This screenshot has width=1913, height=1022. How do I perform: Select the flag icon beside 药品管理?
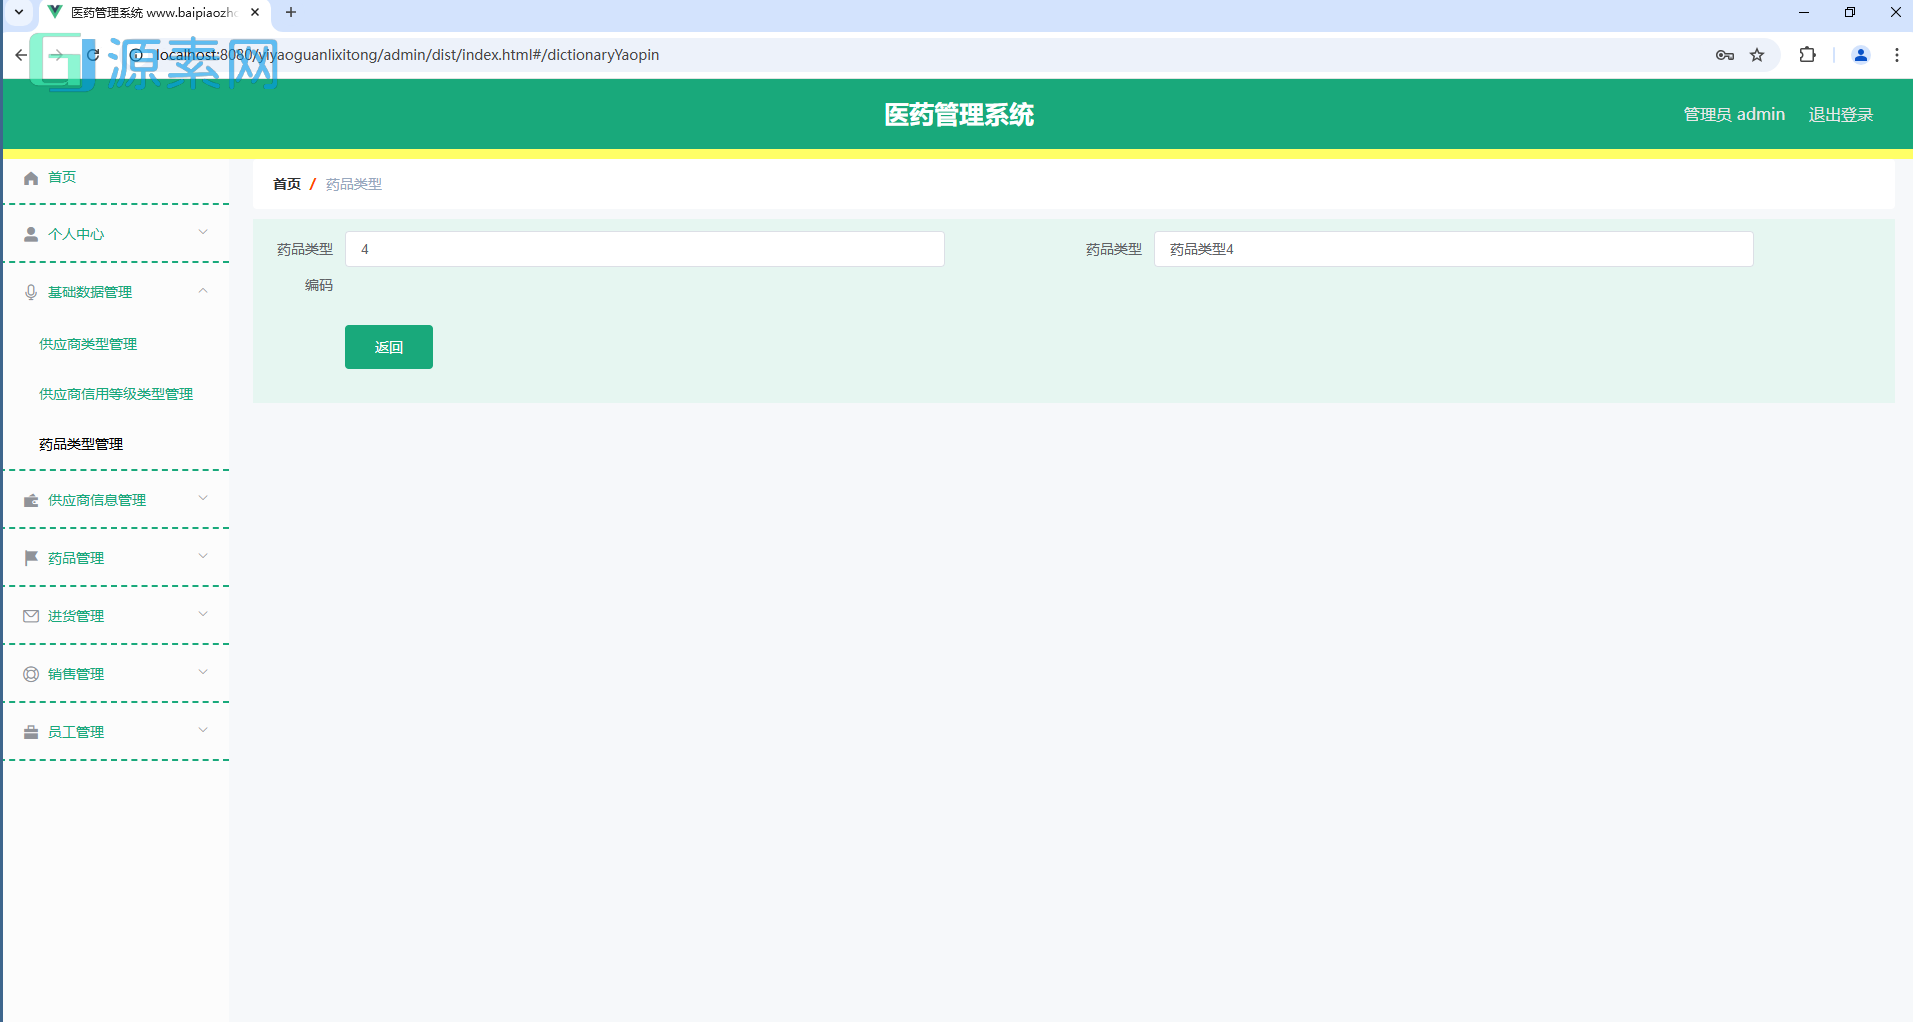[31, 557]
